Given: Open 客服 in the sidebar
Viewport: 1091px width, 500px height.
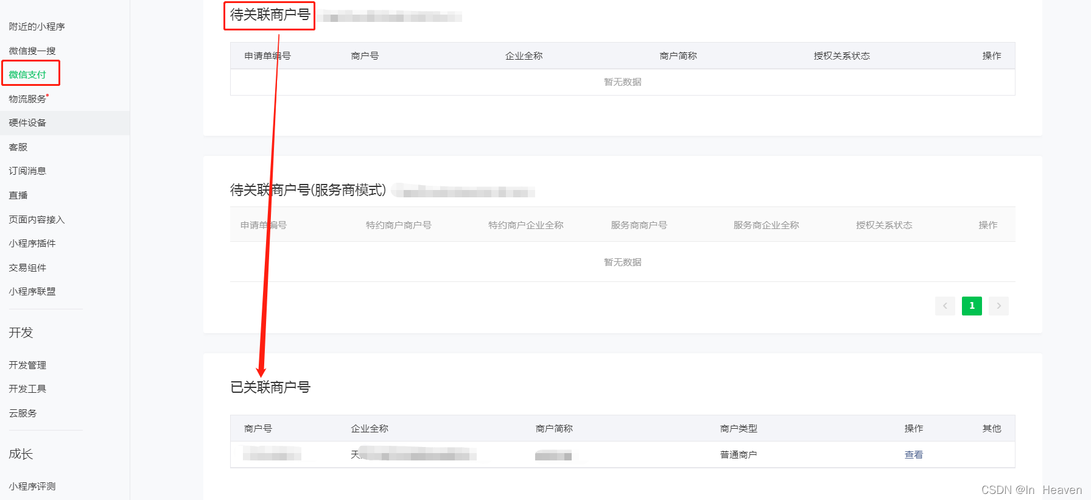Looking at the screenshot, I should (x=18, y=147).
